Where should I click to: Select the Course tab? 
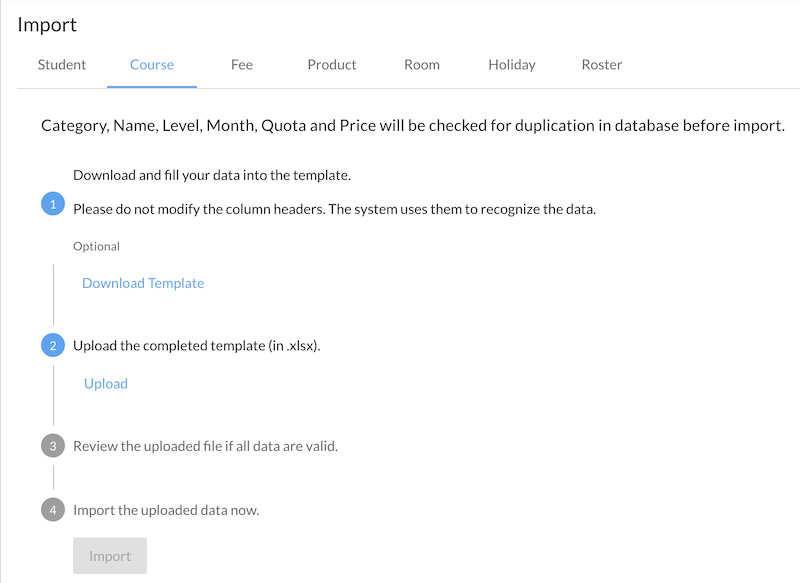[152, 65]
